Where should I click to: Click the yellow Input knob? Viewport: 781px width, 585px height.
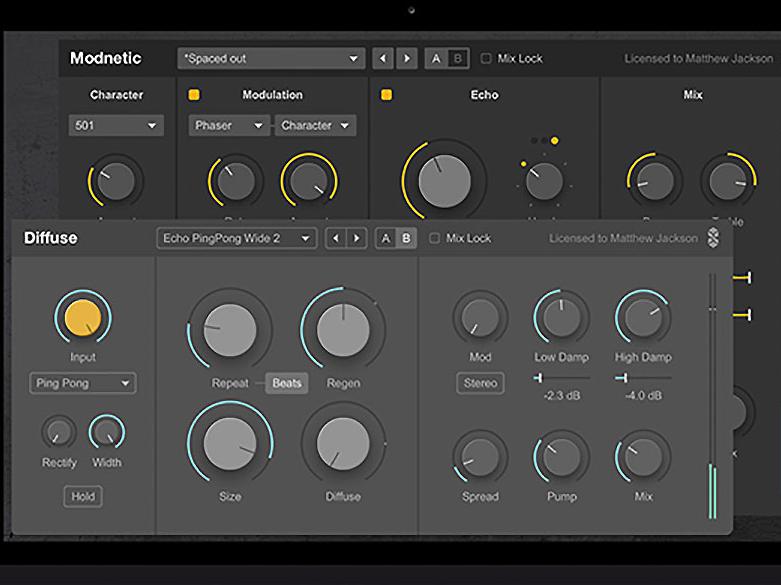click(83, 317)
